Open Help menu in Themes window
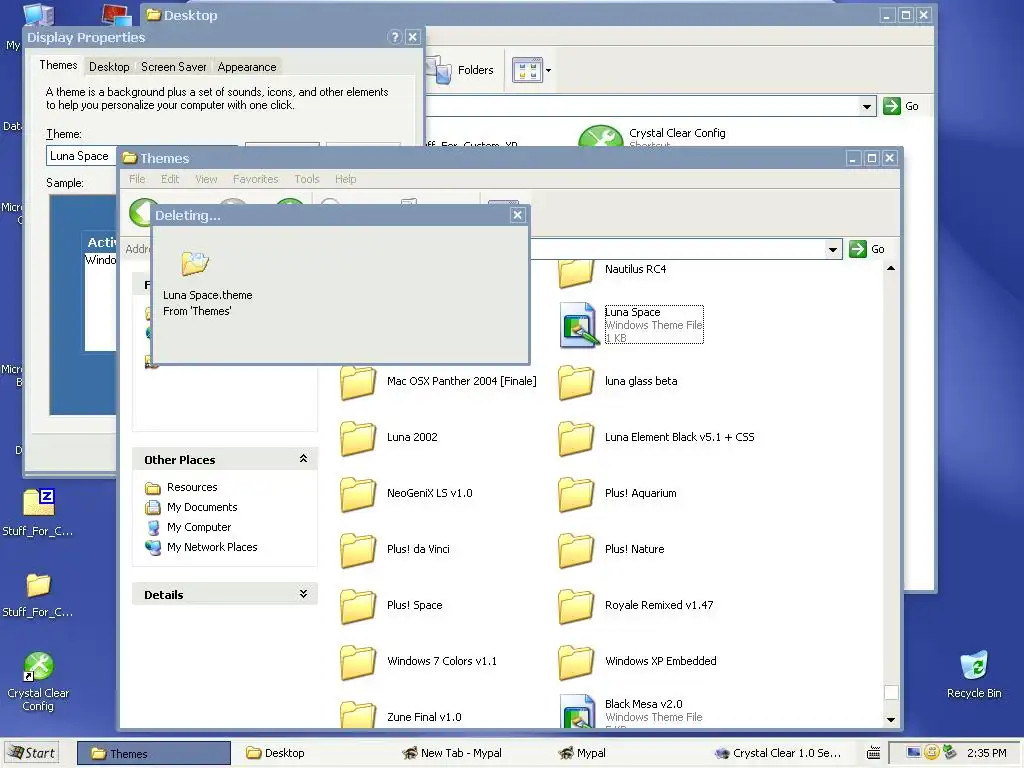Screen dimensions: 1024x768 (345, 179)
